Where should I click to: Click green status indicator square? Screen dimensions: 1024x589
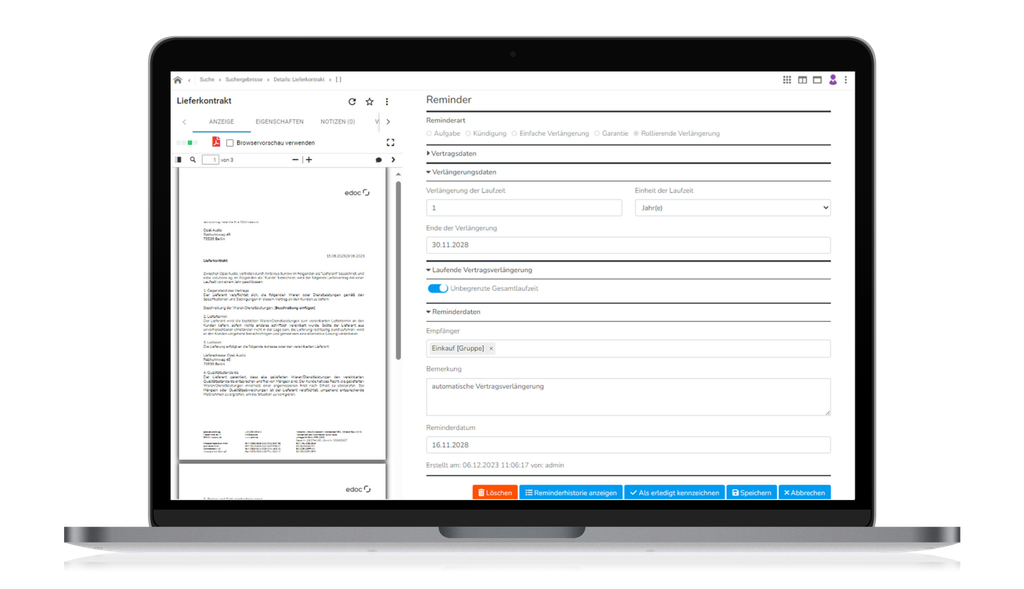tap(190, 142)
